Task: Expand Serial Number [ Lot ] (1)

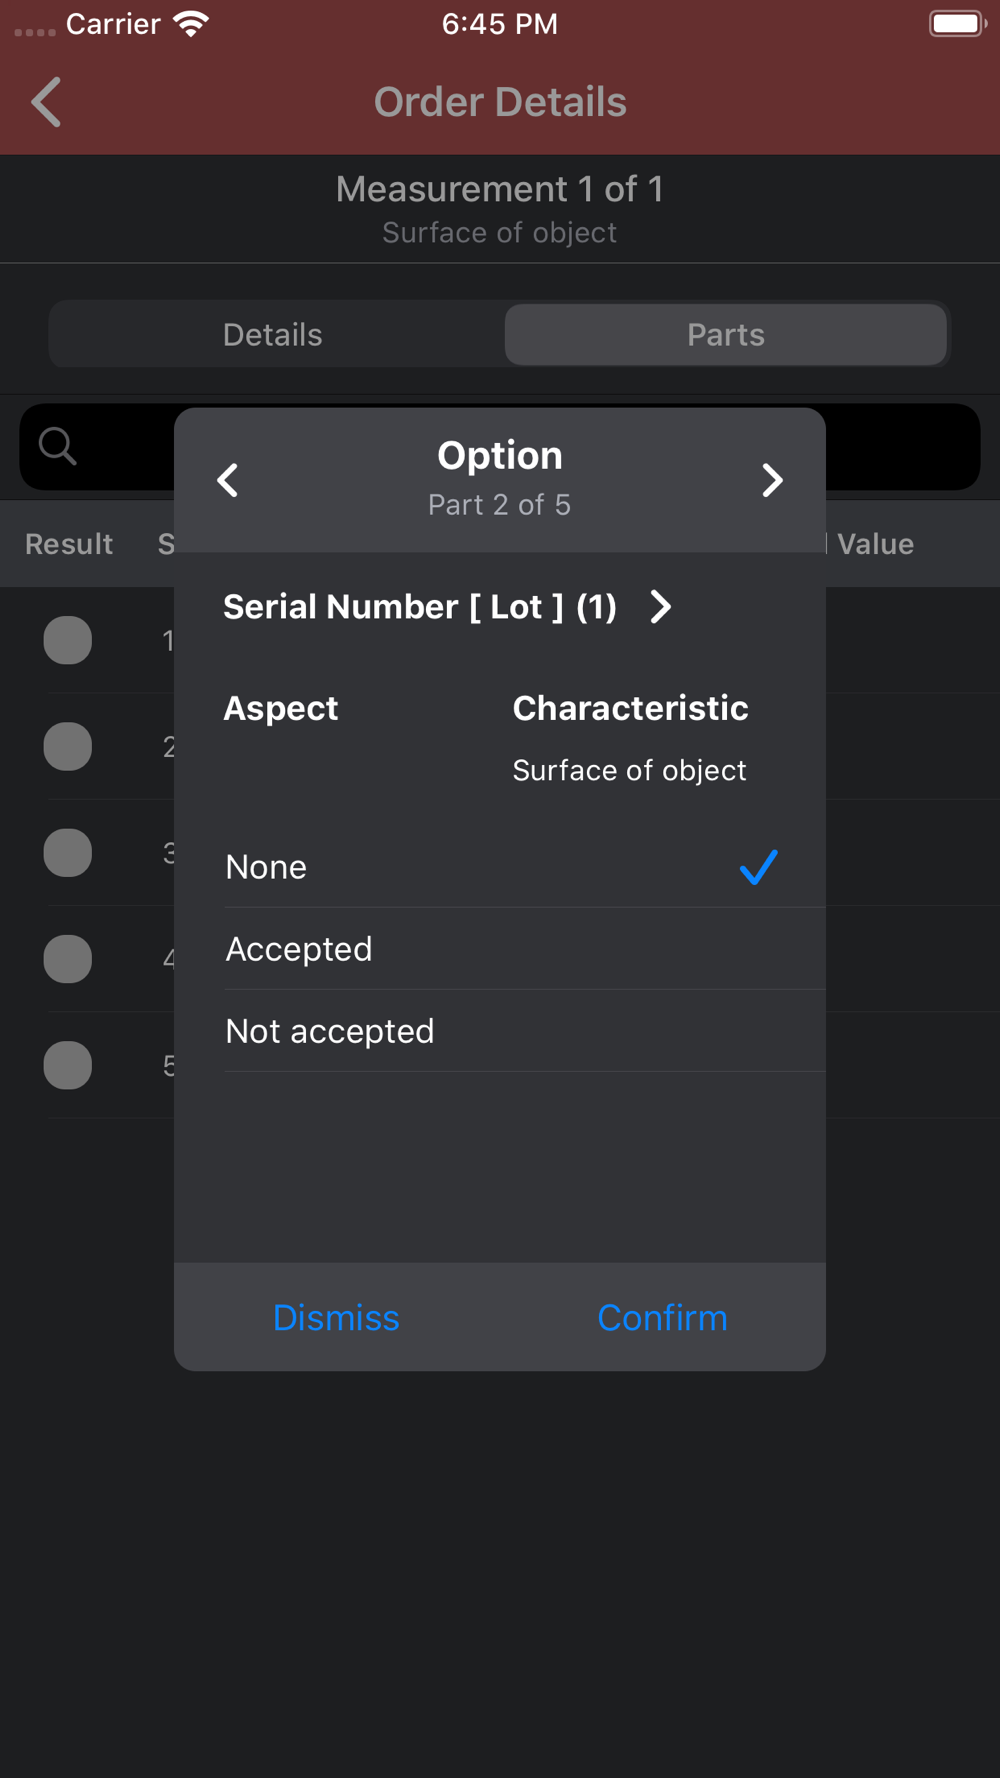Action: click(x=661, y=606)
